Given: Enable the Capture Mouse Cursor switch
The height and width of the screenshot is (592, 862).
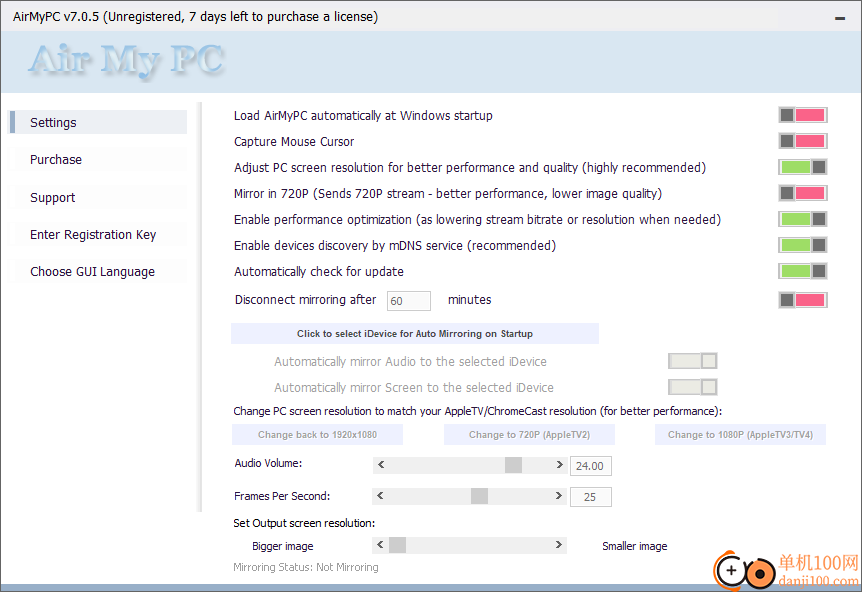Looking at the screenshot, I should coord(803,141).
